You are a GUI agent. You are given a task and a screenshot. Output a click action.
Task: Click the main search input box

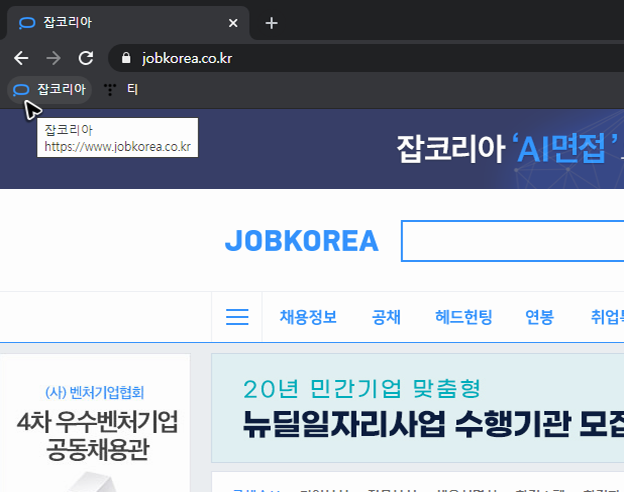click(513, 241)
